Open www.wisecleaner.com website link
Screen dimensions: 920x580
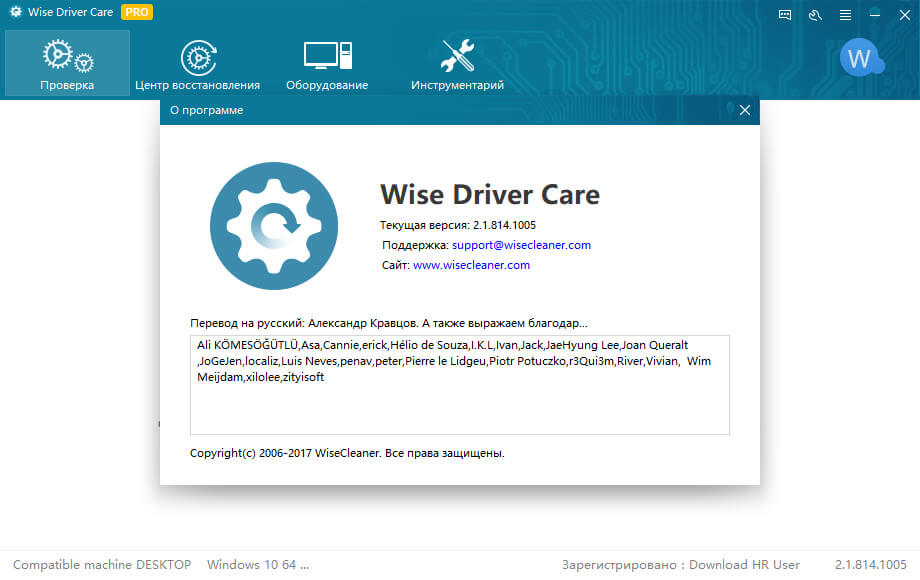pos(471,265)
